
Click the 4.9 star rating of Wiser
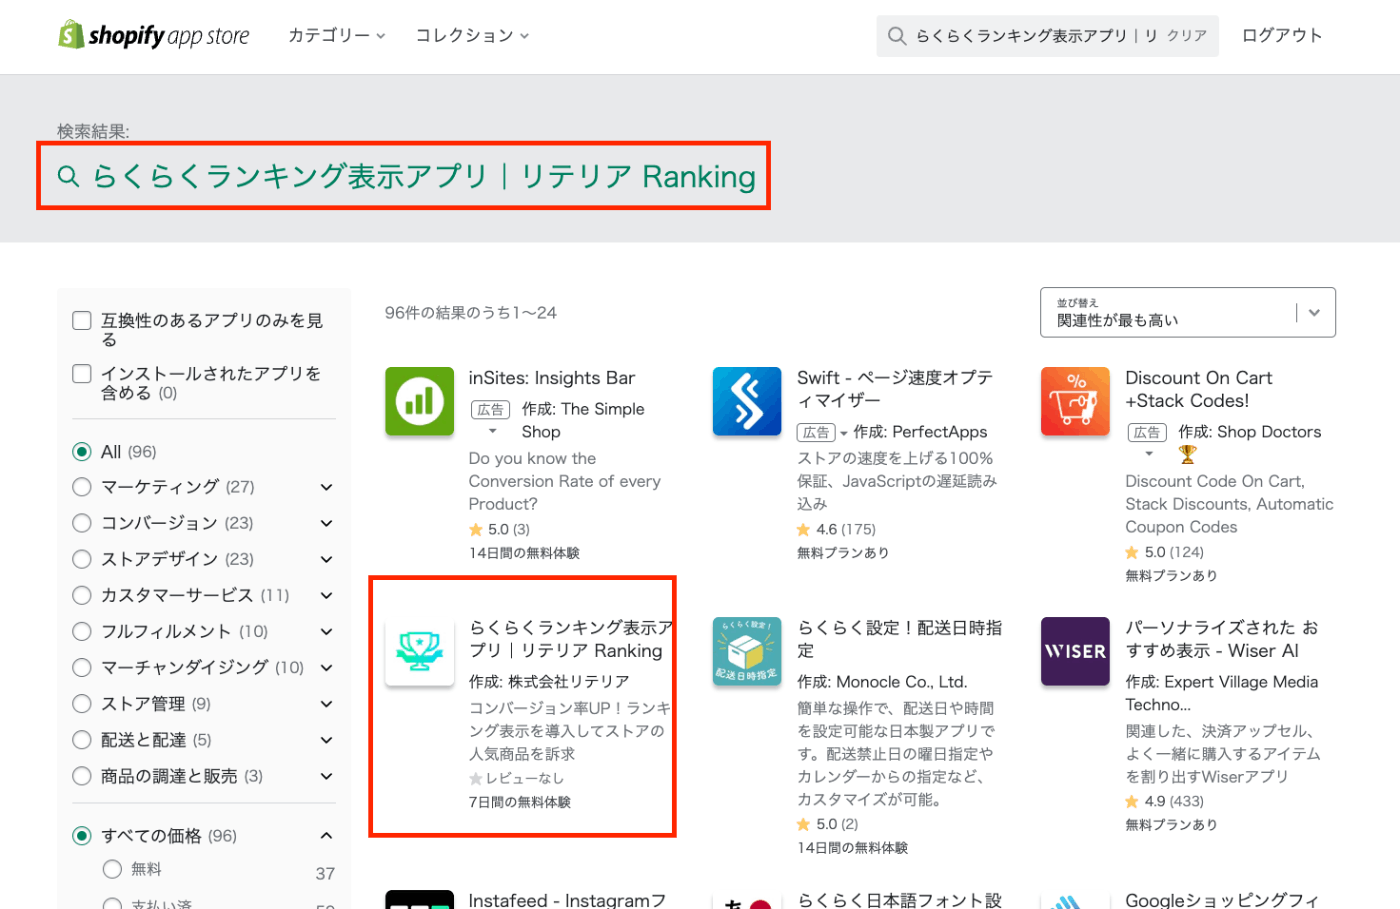coord(1164,801)
